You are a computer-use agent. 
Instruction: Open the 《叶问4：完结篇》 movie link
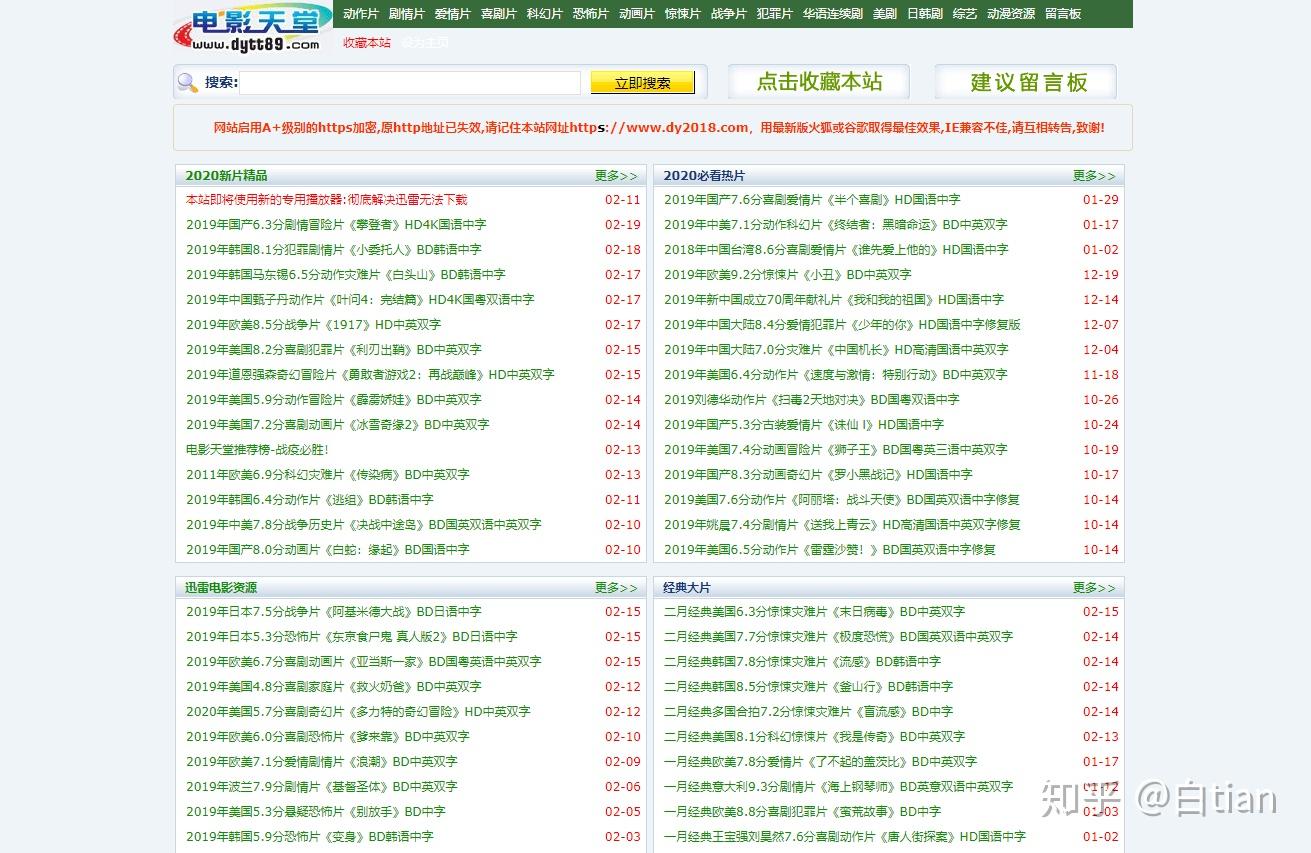360,299
